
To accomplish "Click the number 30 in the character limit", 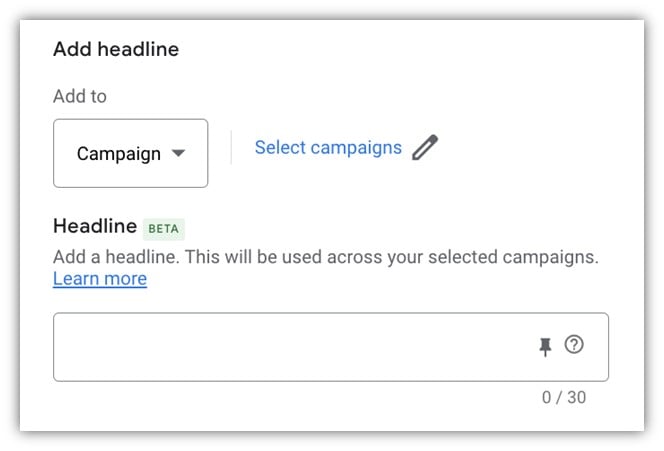I will tap(576, 397).
